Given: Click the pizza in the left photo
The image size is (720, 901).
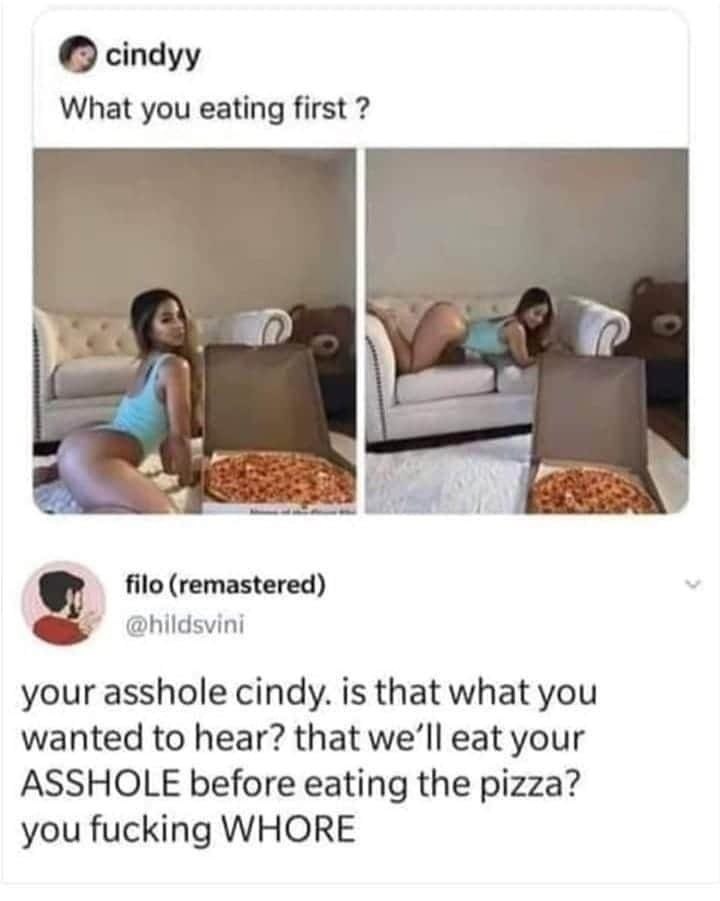Looking at the screenshot, I should [280, 476].
